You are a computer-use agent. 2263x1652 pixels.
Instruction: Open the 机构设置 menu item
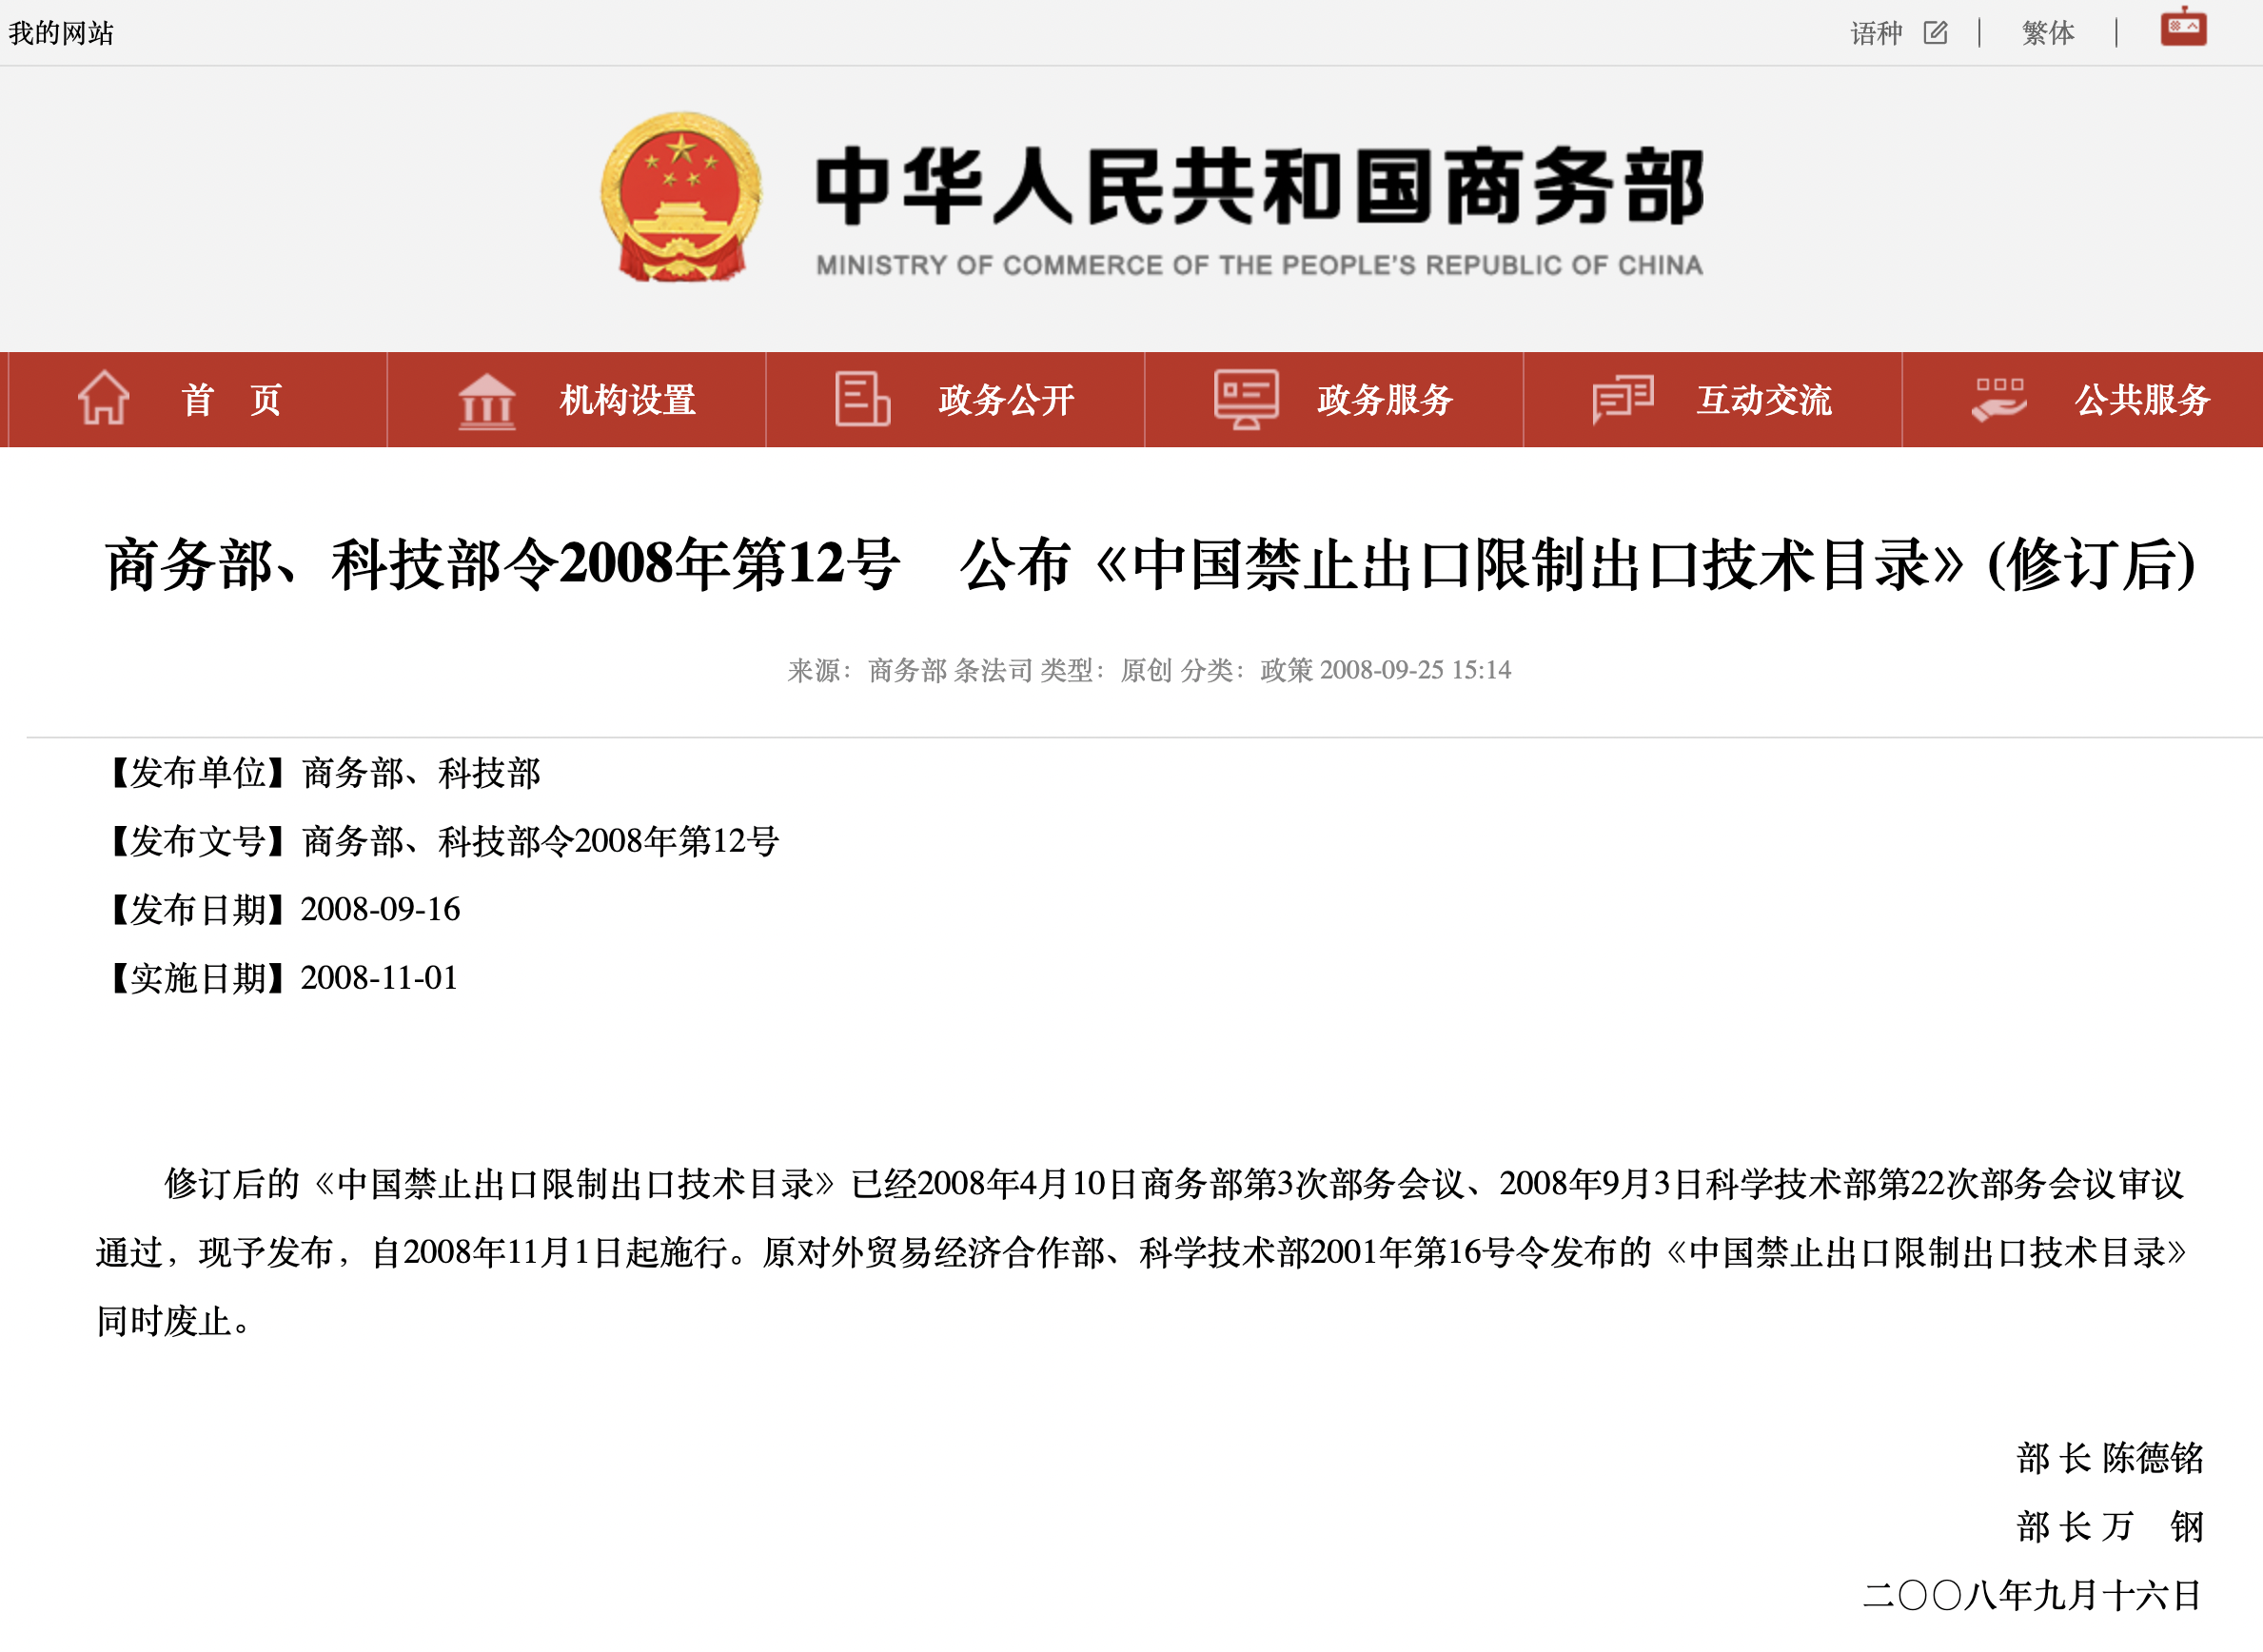[x=576, y=399]
